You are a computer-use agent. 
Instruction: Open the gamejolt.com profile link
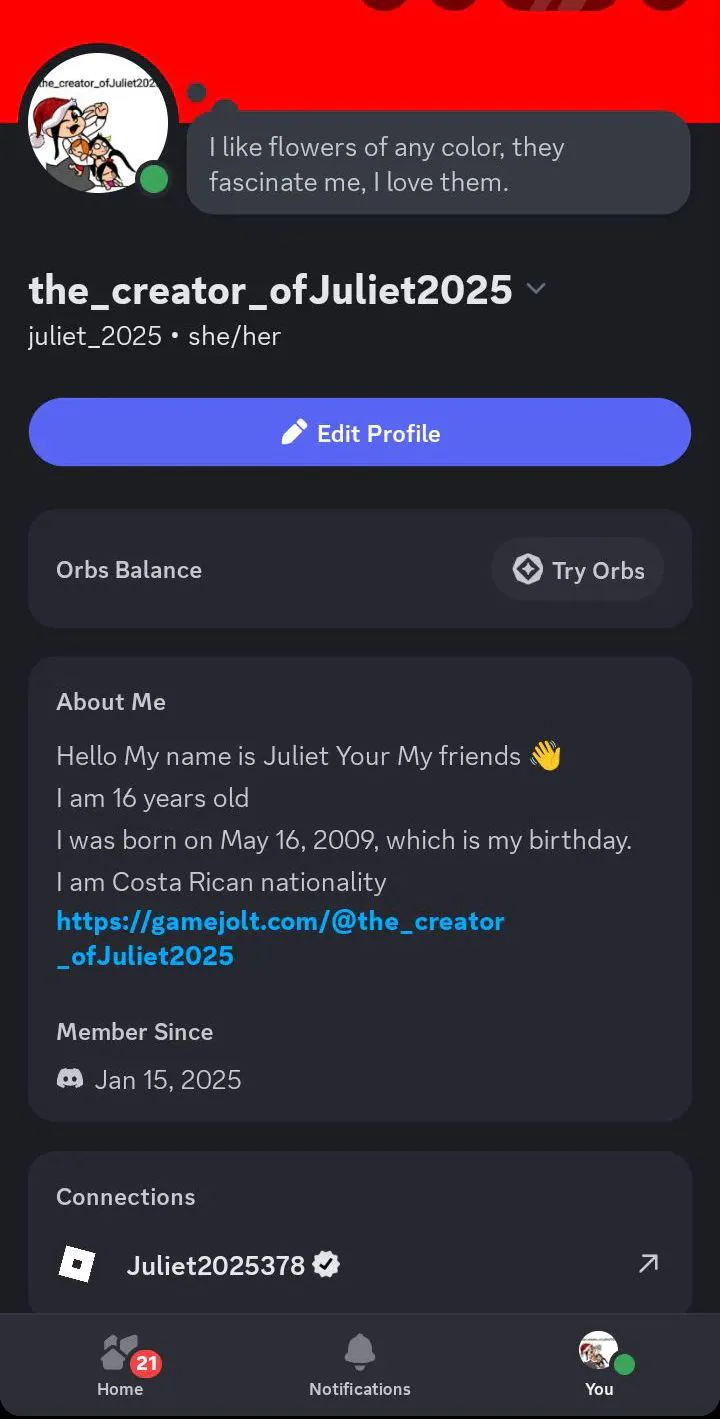280,938
